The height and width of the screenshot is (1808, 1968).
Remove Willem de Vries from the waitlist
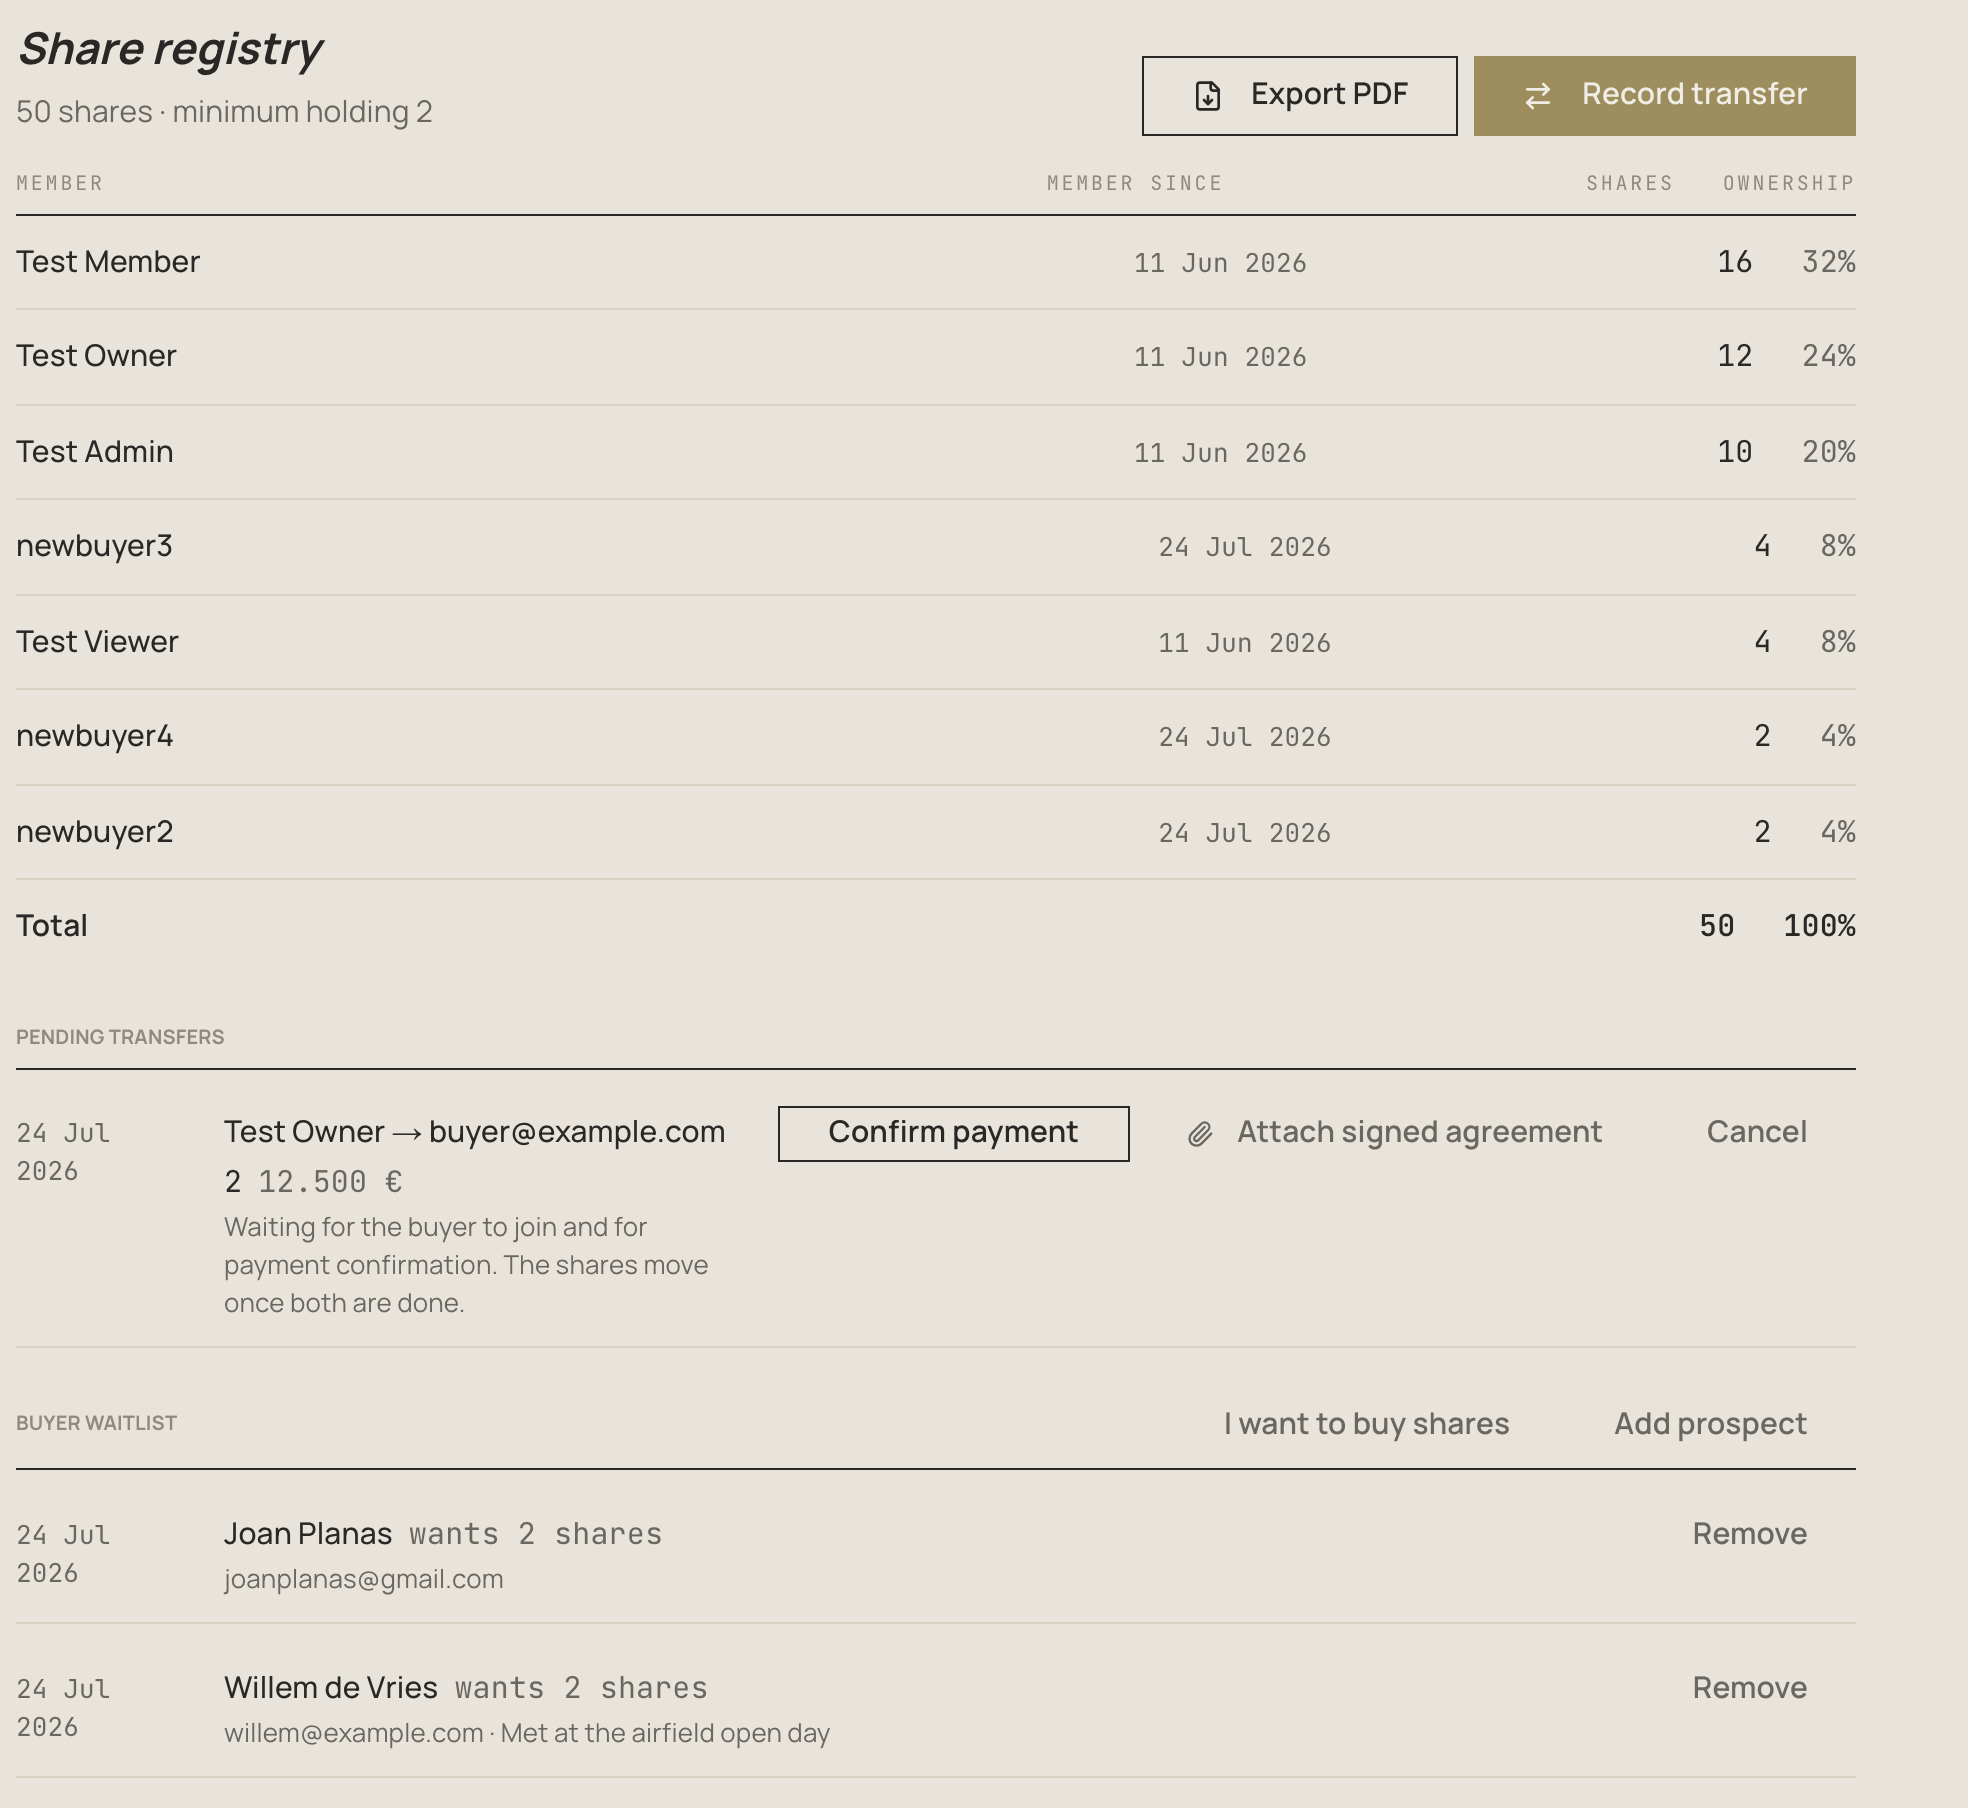(1749, 1688)
